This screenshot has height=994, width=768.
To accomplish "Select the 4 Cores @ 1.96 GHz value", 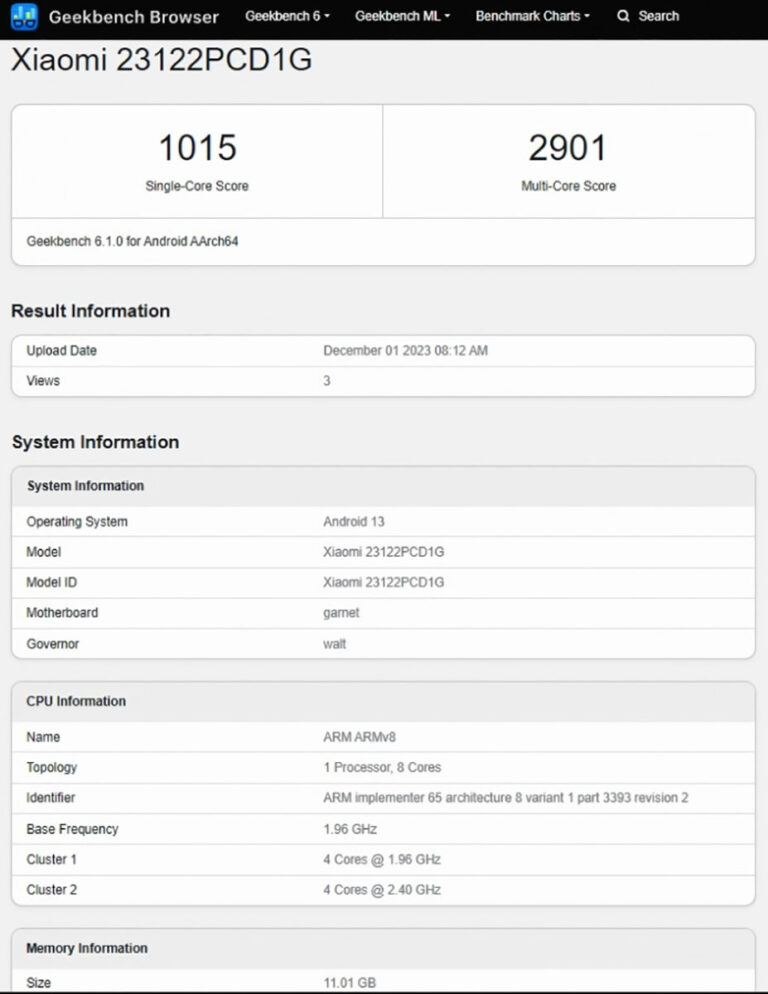I will pyautogui.click(x=382, y=860).
